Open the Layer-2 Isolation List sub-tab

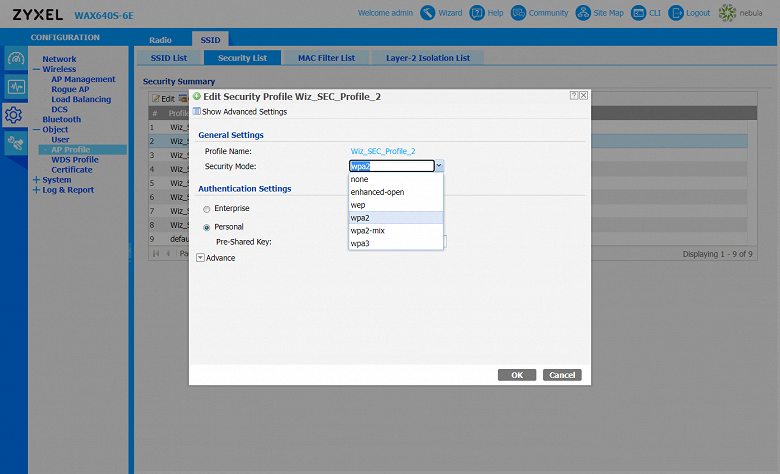pos(428,58)
